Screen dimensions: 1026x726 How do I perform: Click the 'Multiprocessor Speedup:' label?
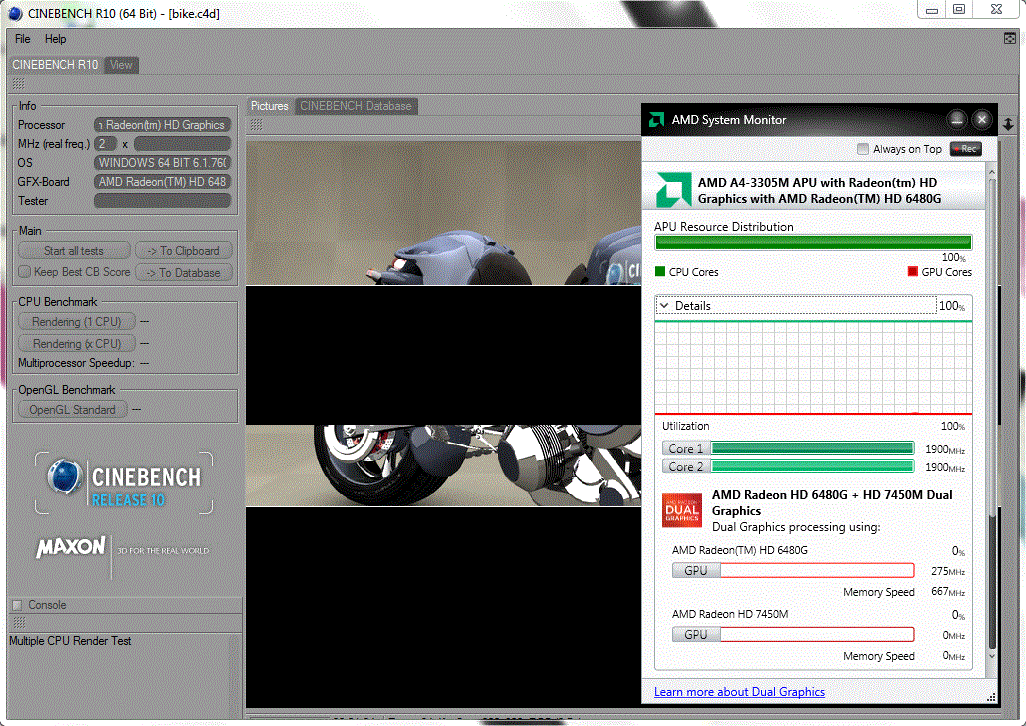coord(76,363)
